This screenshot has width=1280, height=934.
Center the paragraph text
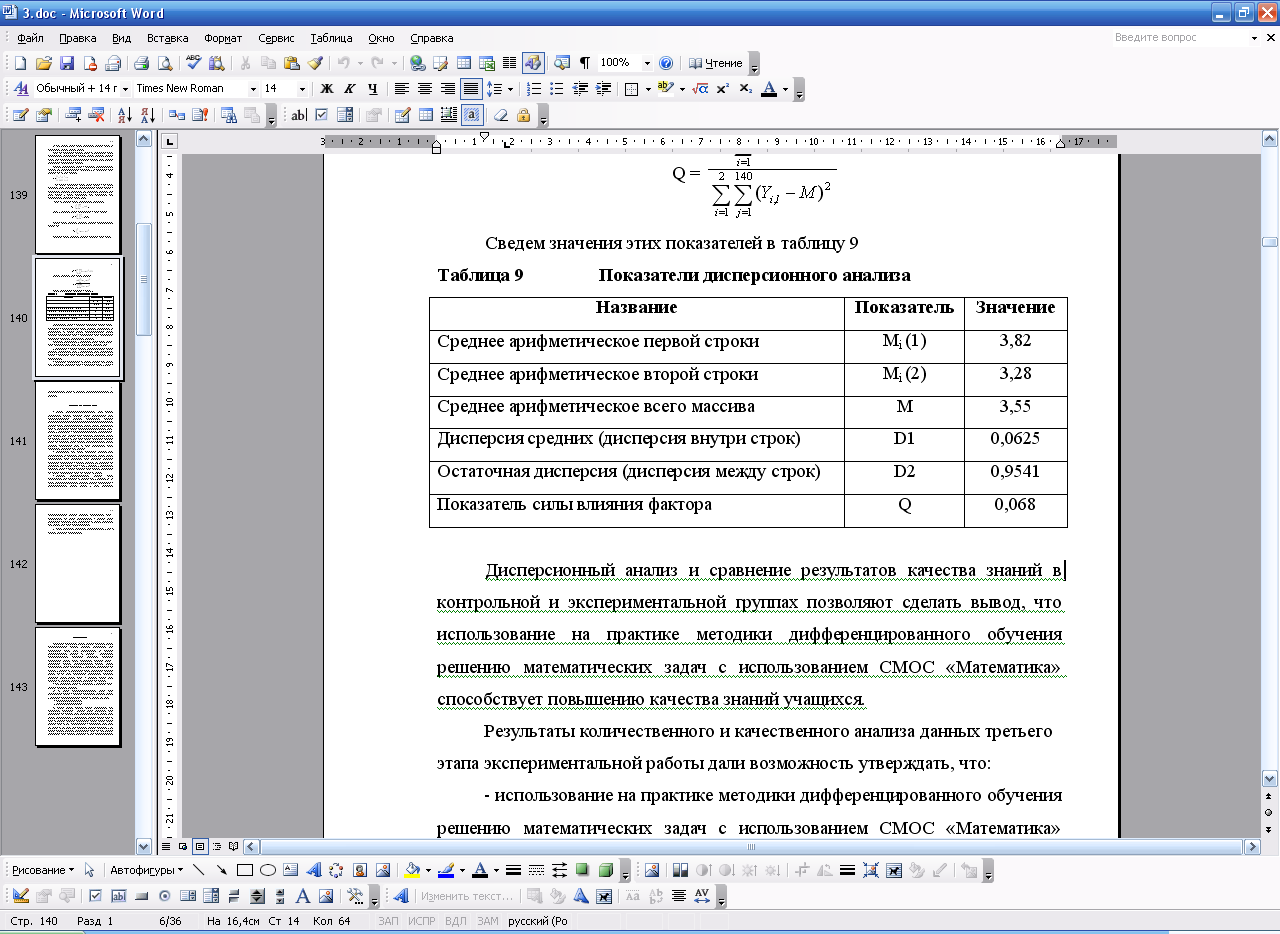(x=424, y=88)
